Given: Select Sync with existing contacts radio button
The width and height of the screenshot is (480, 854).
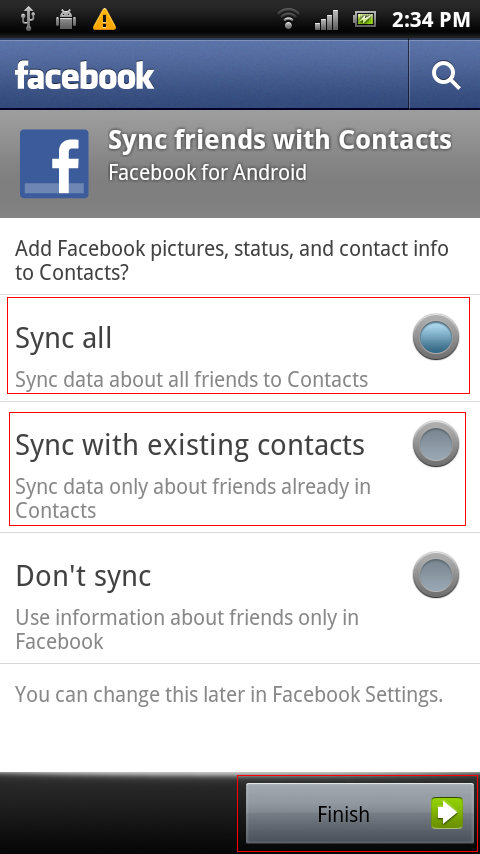Looking at the screenshot, I should [436, 443].
